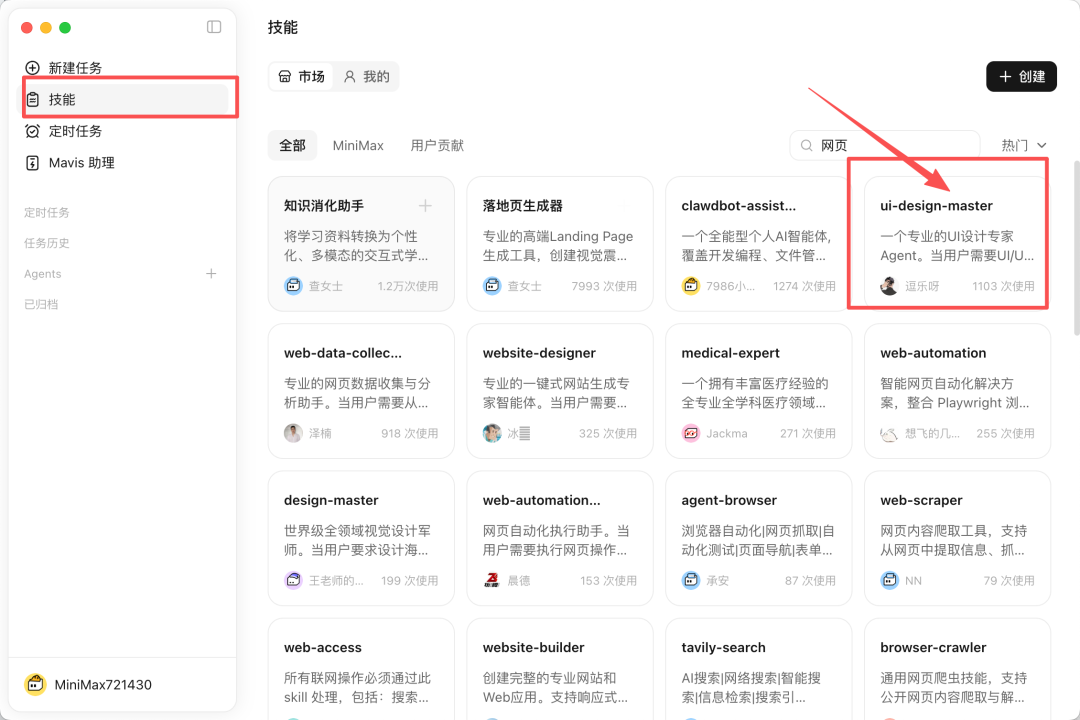This screenshot has height=720, width=1080.
Task: Open the web-data-collec... skill card title
Action: tap(342, 353)
